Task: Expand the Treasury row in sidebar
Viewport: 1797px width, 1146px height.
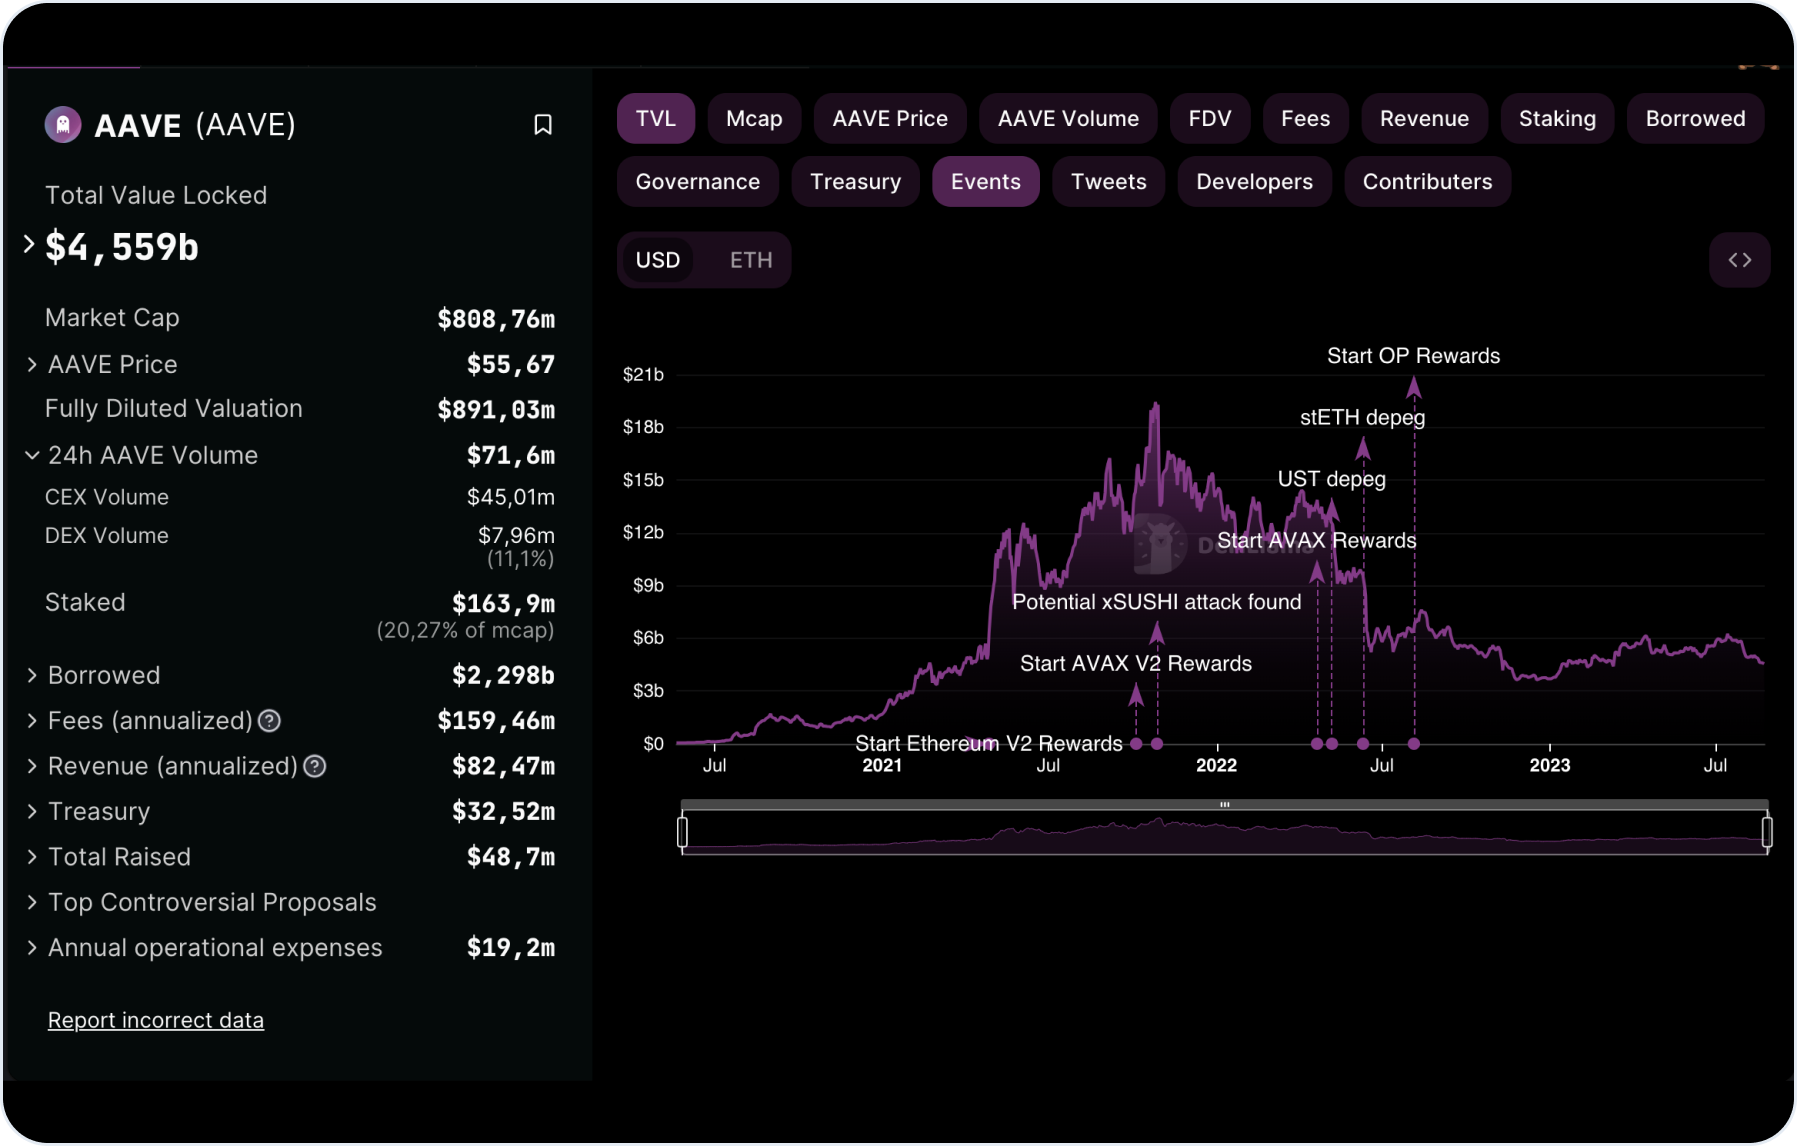Action: [x=32, y=812]
